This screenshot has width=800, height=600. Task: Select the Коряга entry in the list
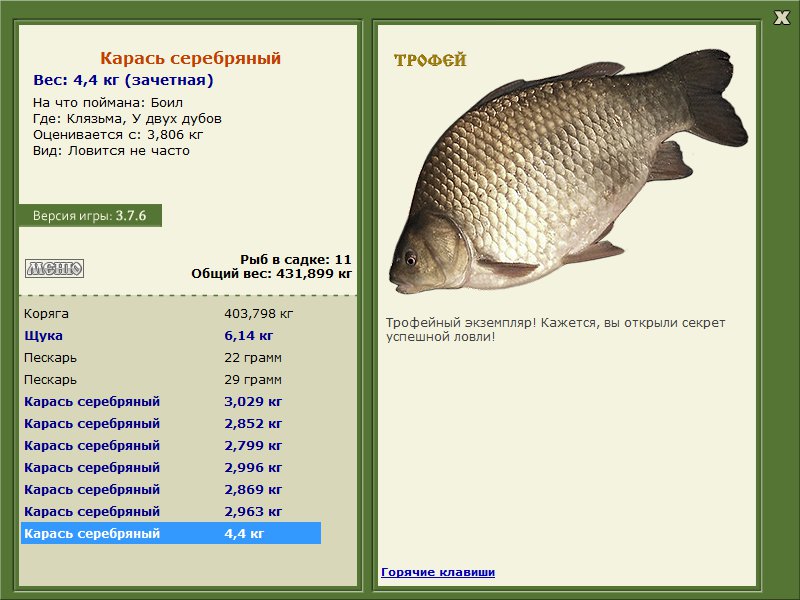tap(171, 314)
